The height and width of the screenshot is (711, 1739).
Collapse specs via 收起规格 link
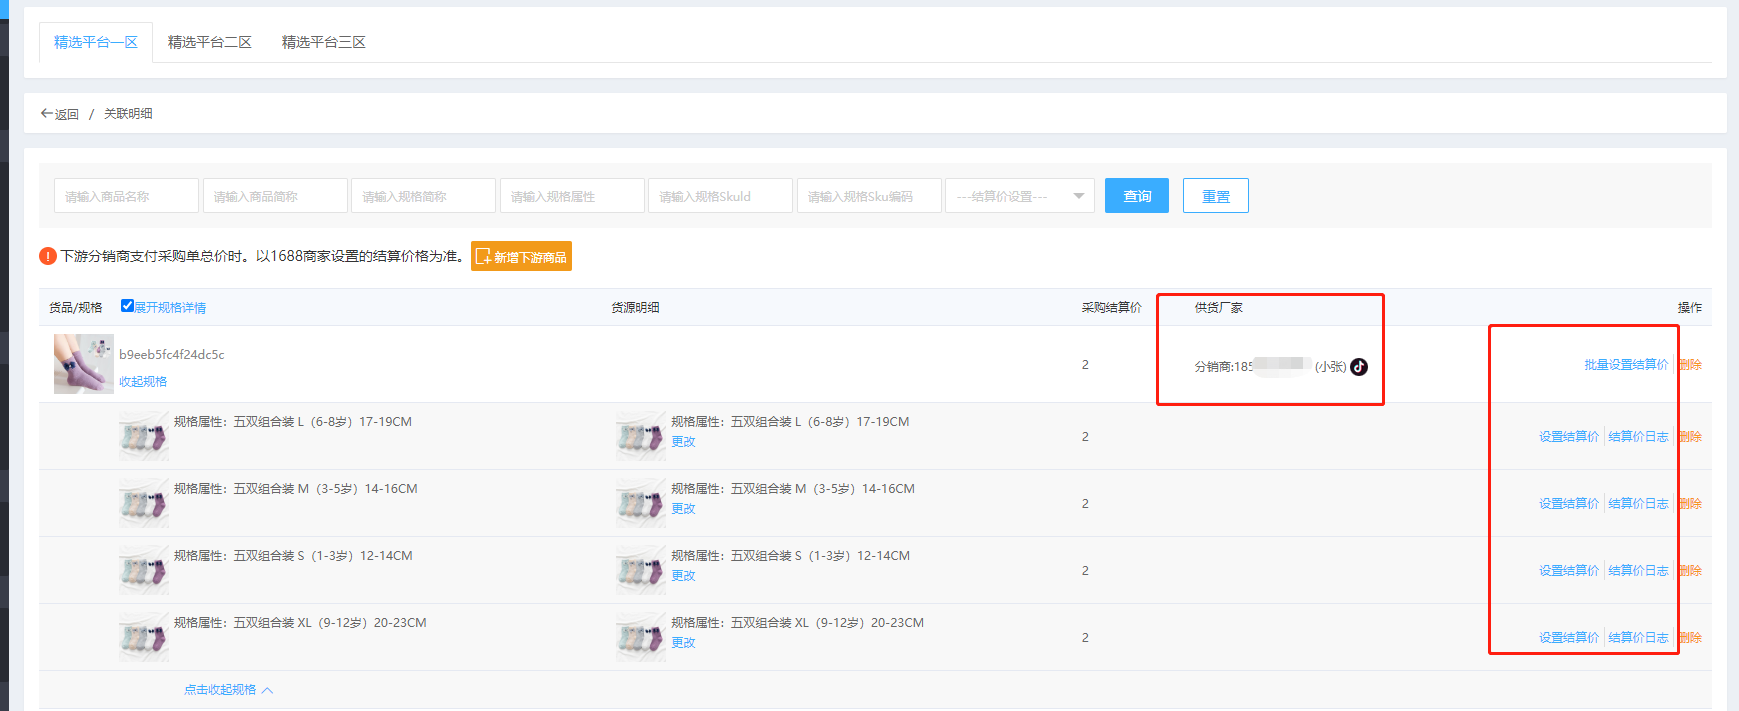tap(143, 382)
